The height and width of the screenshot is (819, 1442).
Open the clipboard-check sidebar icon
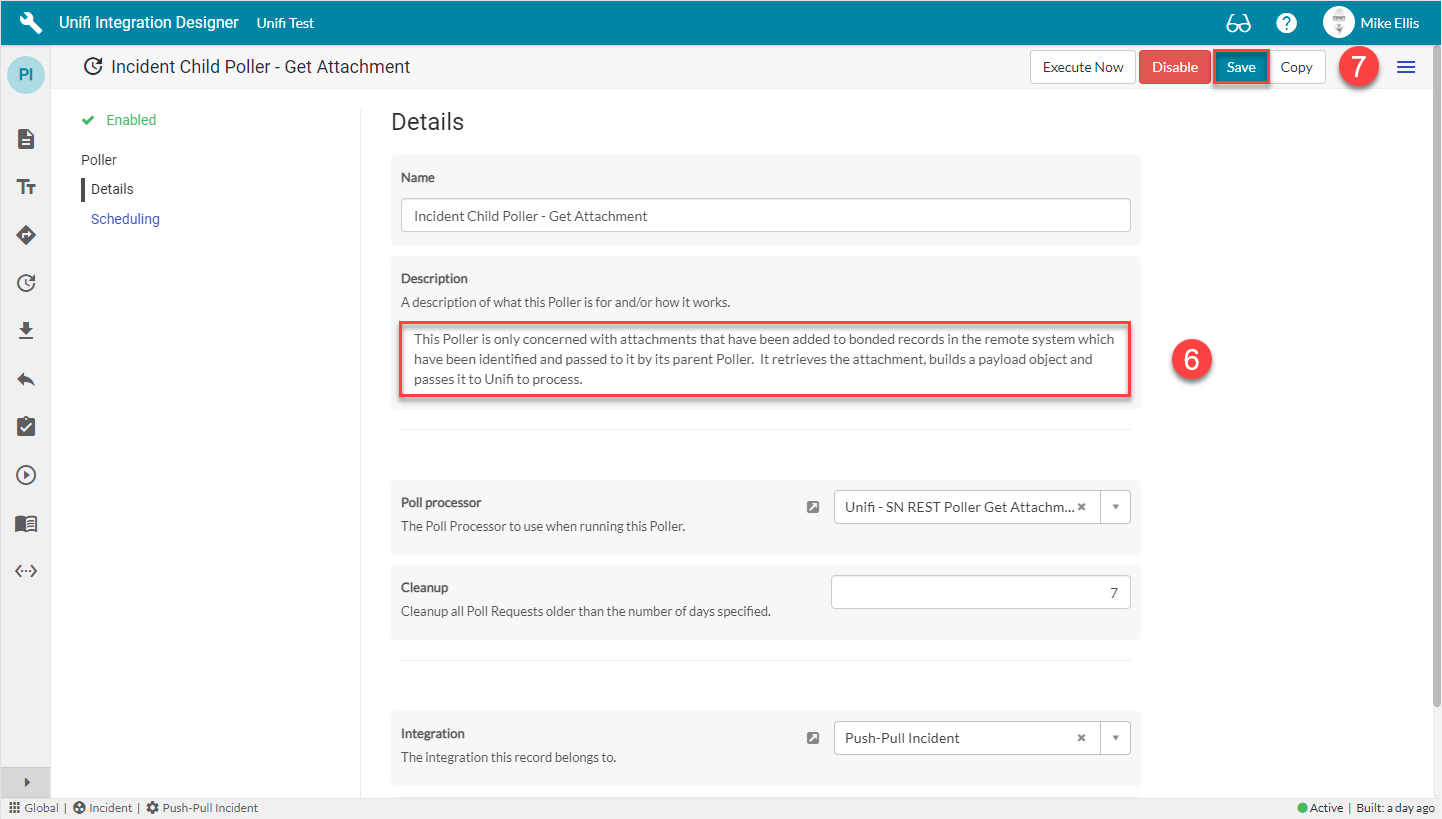click(25, 426)
